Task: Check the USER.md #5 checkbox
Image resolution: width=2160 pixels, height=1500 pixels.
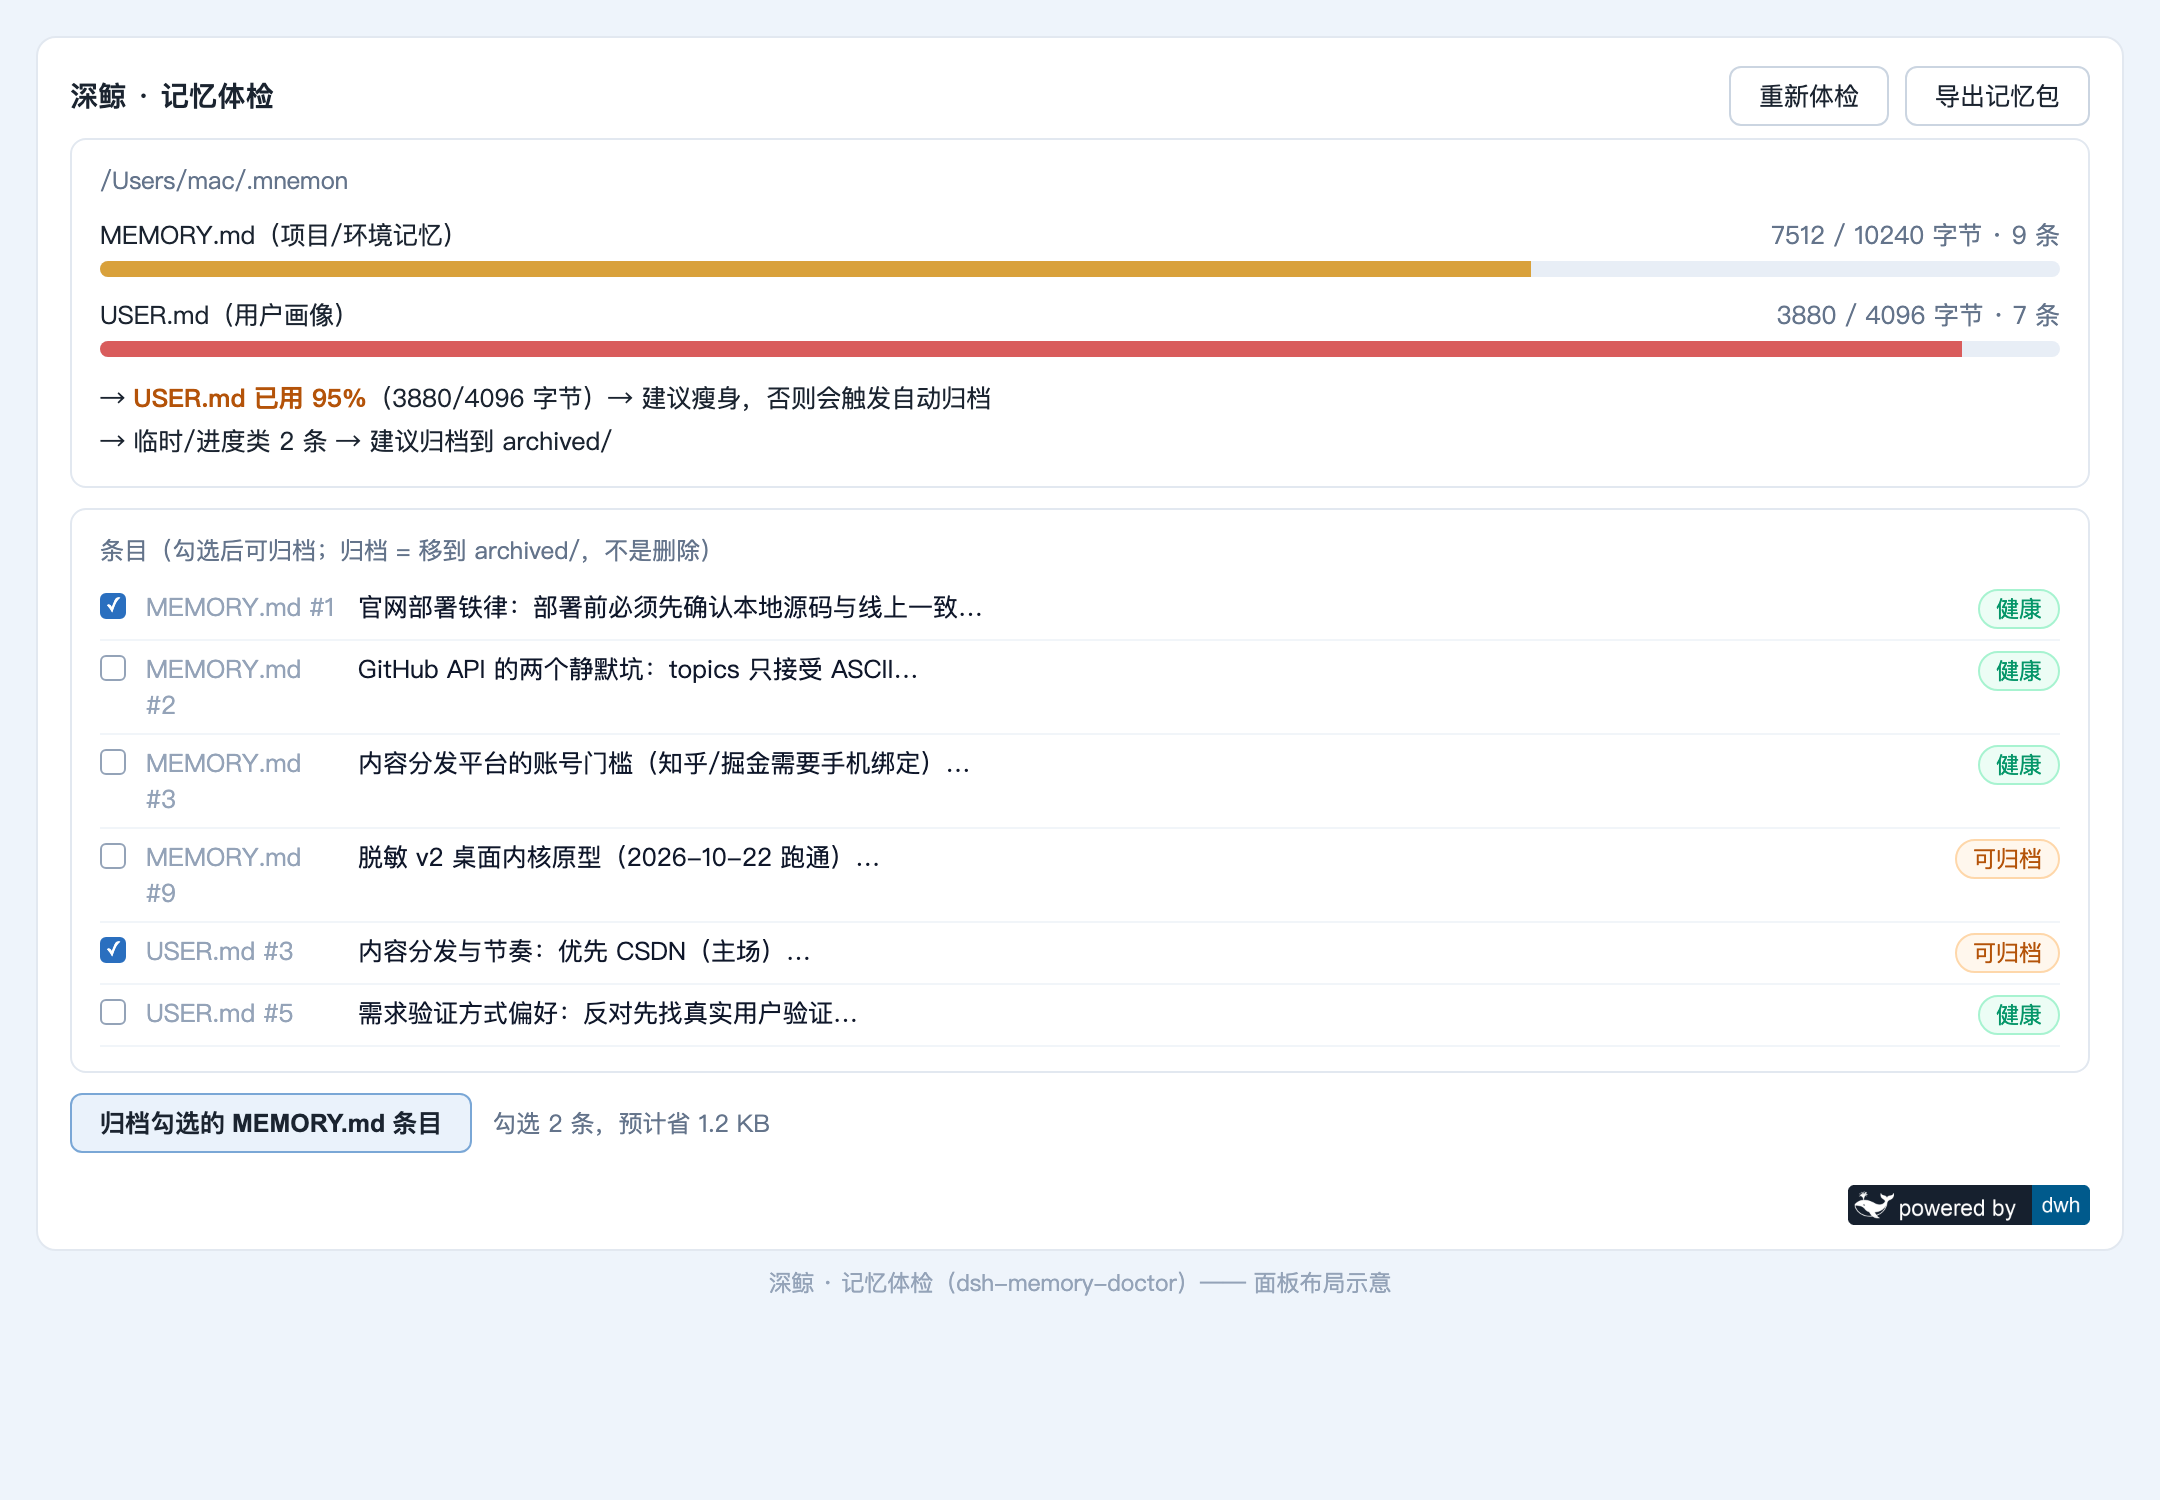Action: click(x=113, y=1012)
